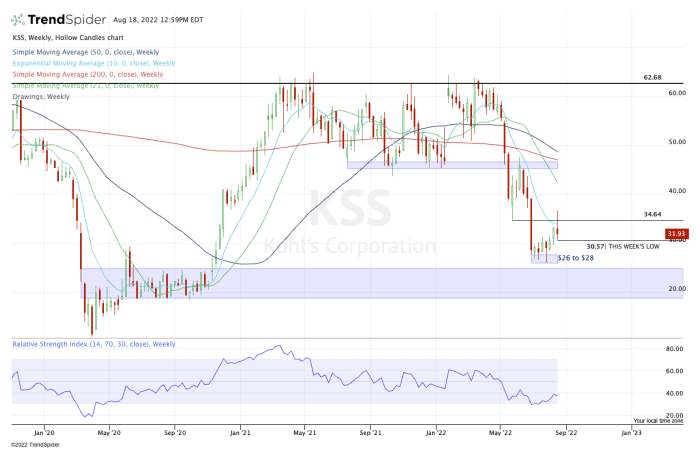
Task: Click the red 31.93 current price tag
Action: point(677,233)
